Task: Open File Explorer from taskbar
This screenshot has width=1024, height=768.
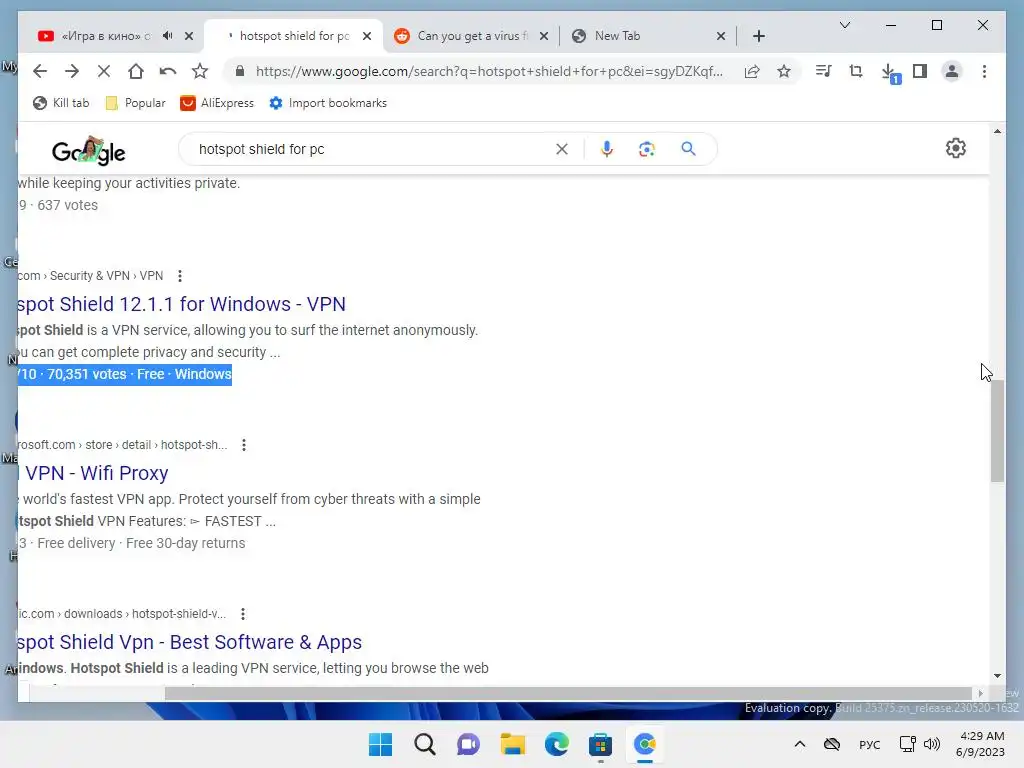Action: pos(513,744)
